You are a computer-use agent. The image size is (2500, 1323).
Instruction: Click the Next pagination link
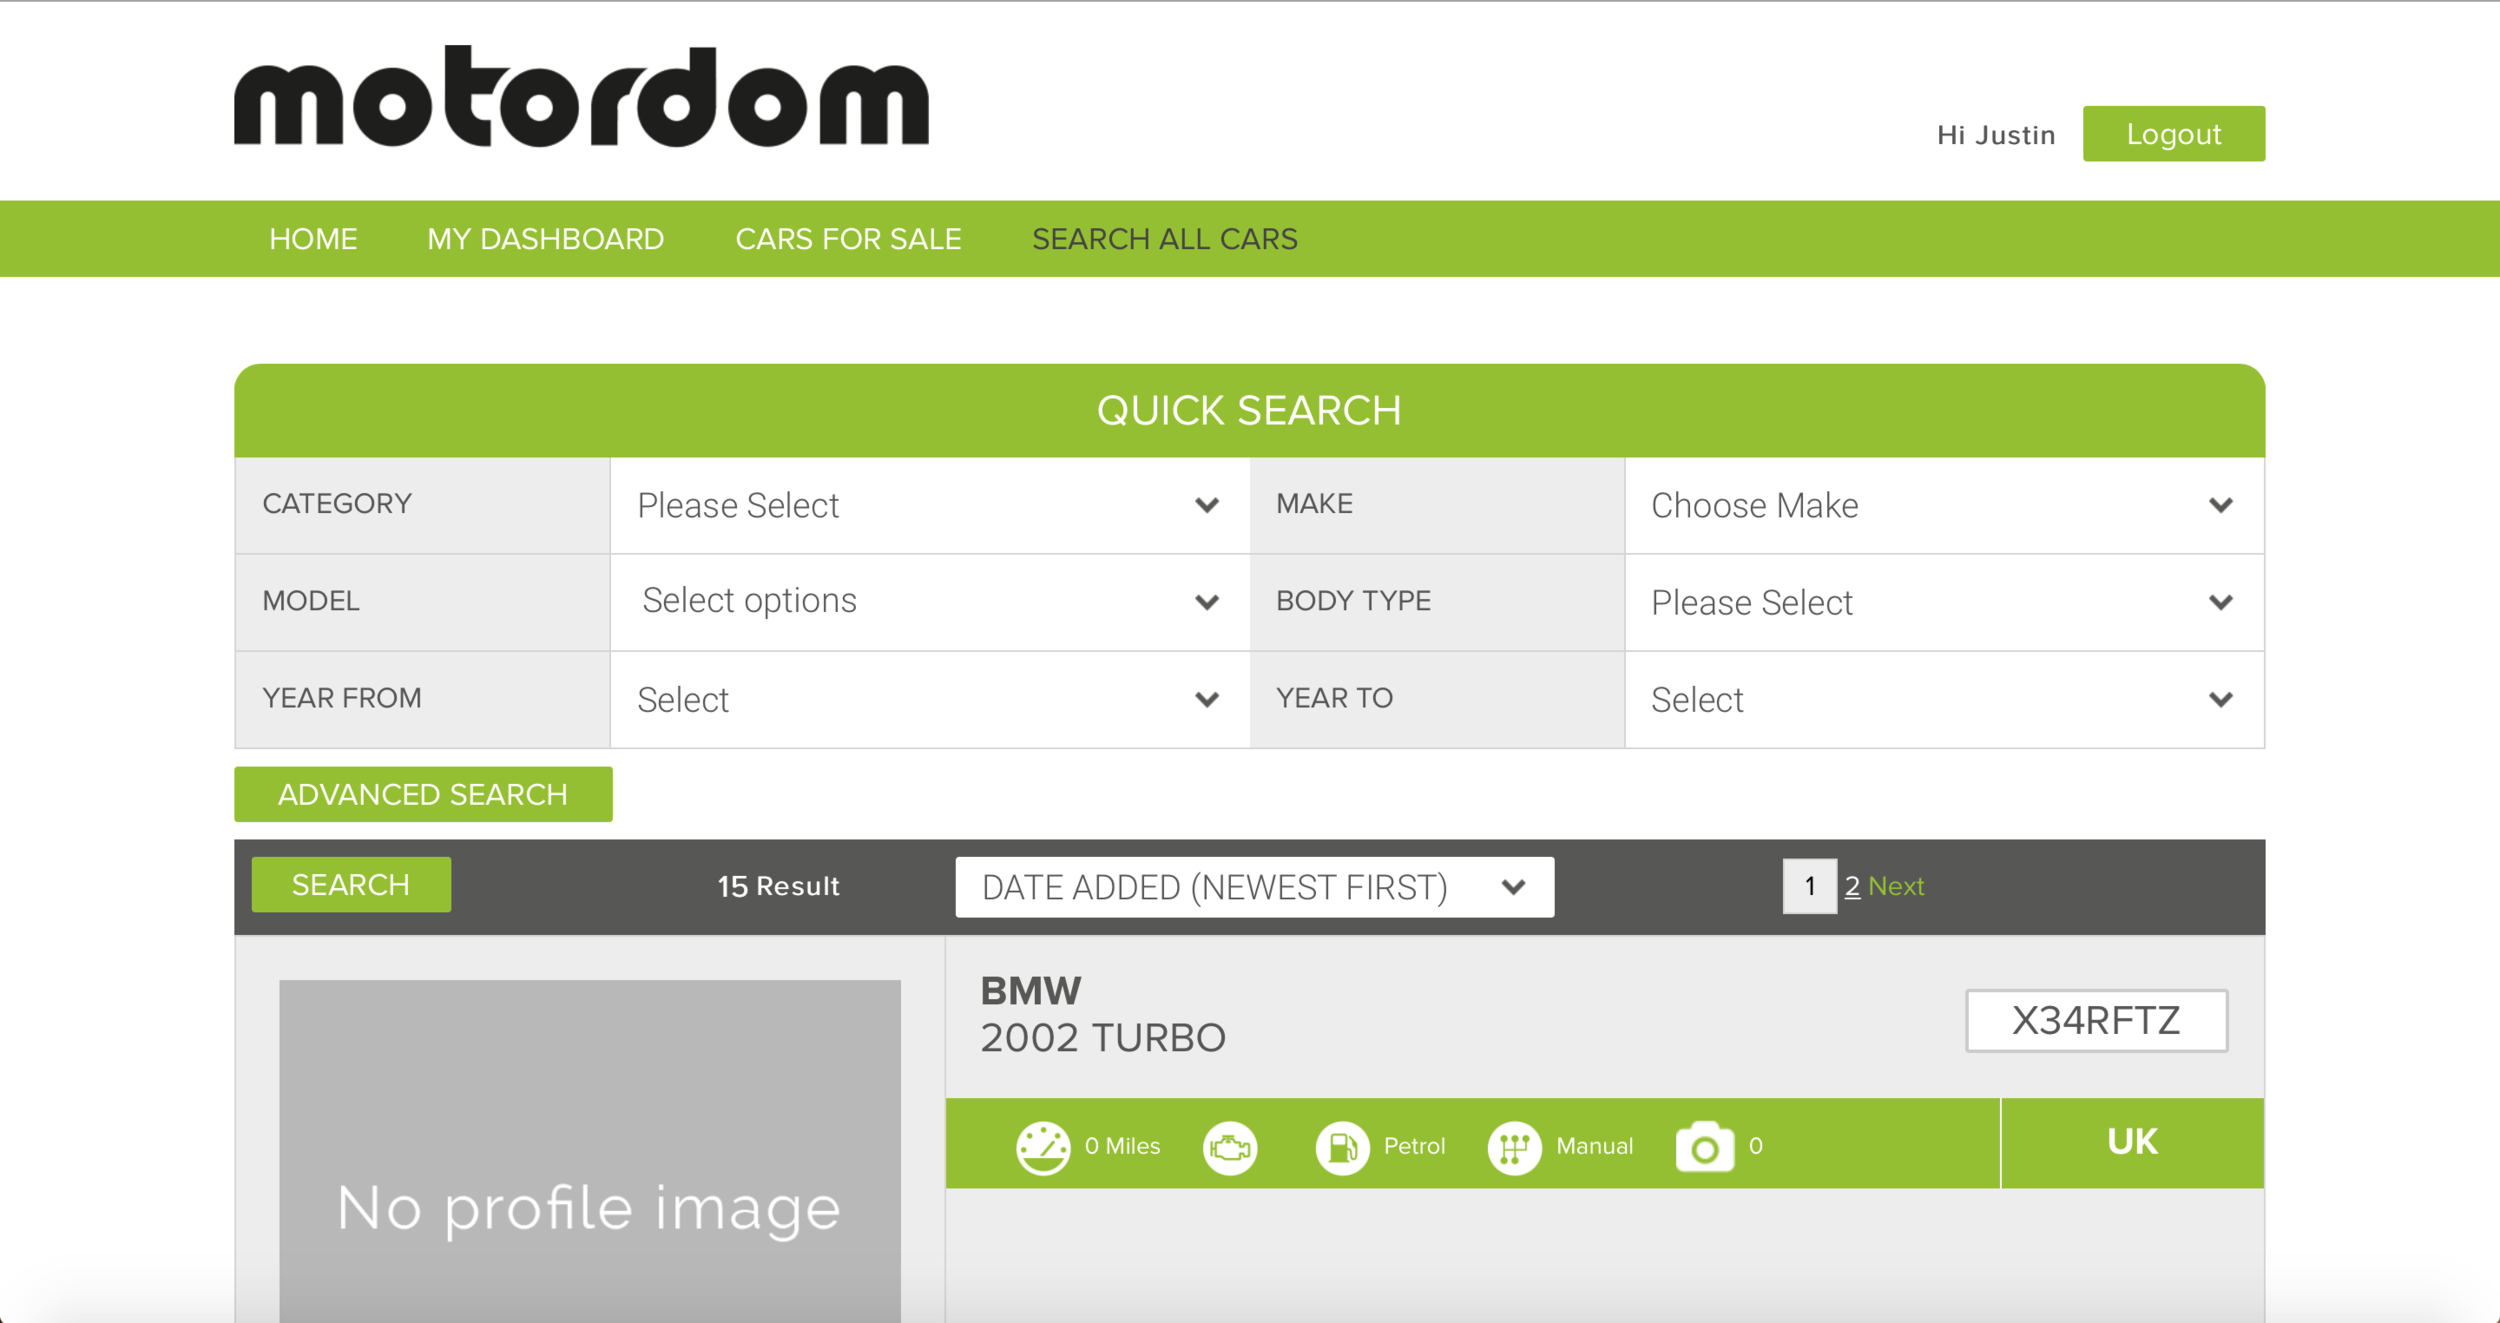tap(1896, 886)
